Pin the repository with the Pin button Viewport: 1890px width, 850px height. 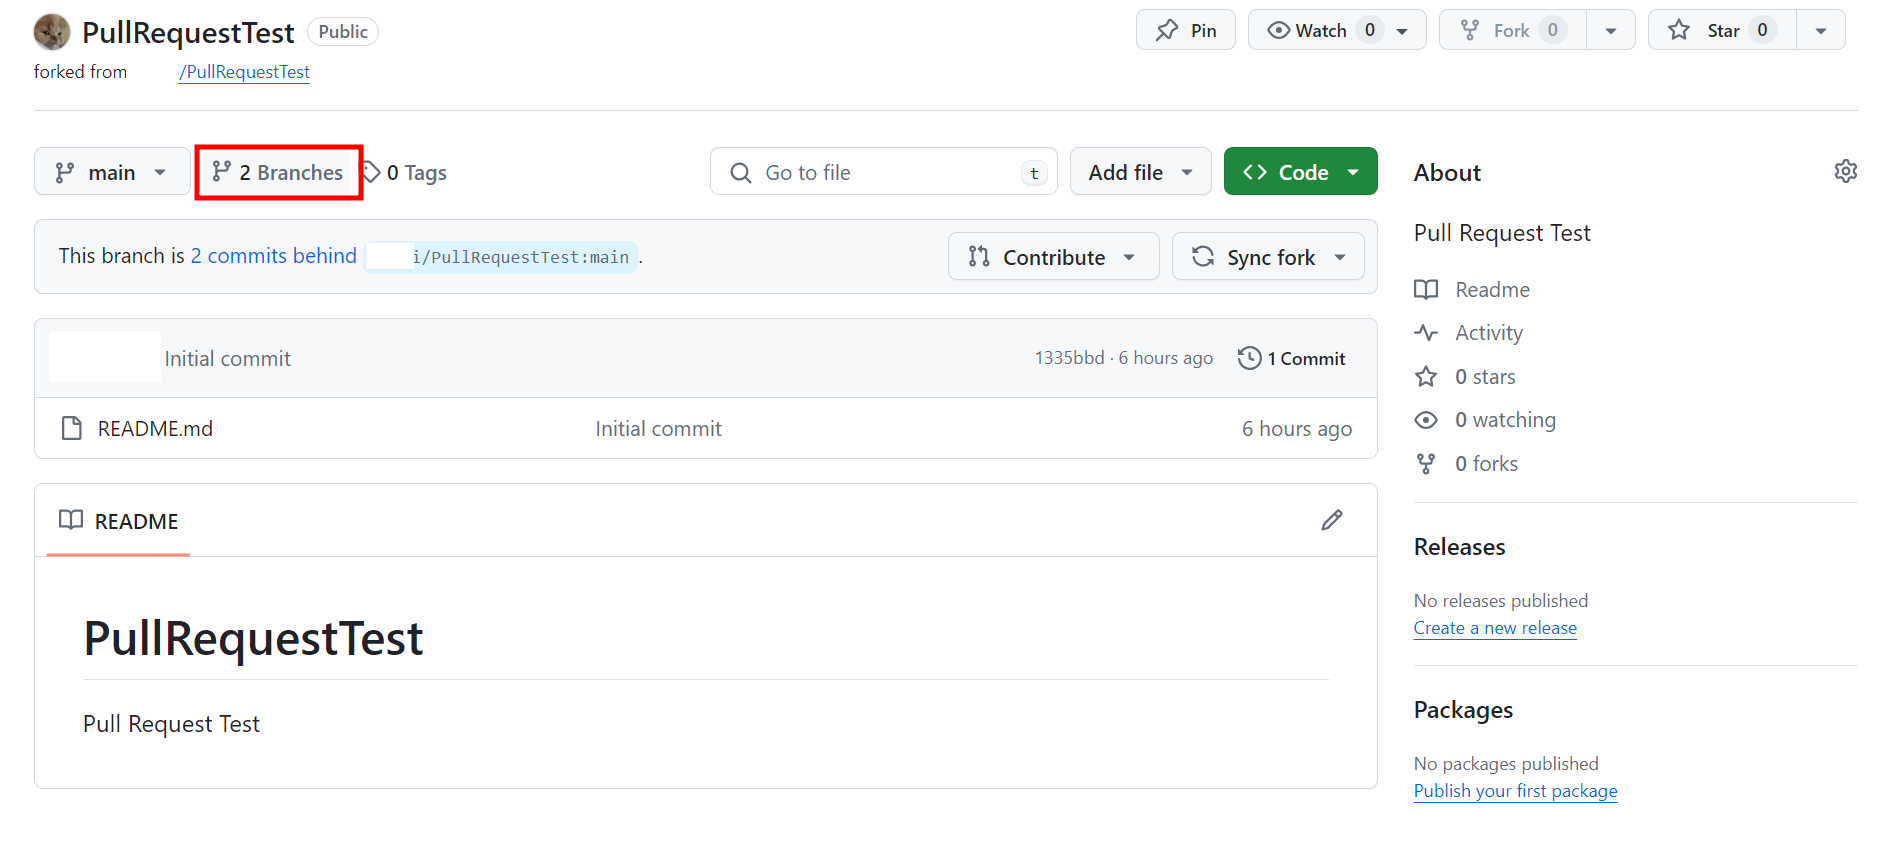[x=1186, y=30]
